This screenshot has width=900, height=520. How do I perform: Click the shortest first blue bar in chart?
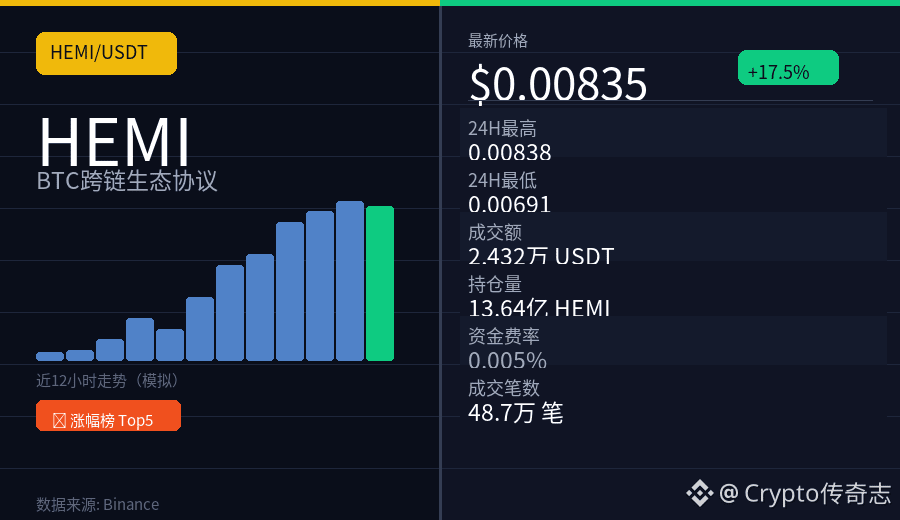50,356
